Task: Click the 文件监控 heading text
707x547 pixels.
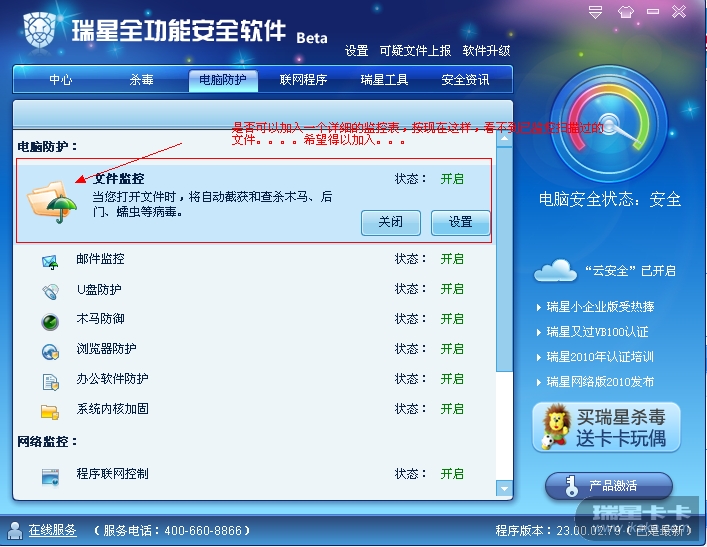Action: click(119, 179)
